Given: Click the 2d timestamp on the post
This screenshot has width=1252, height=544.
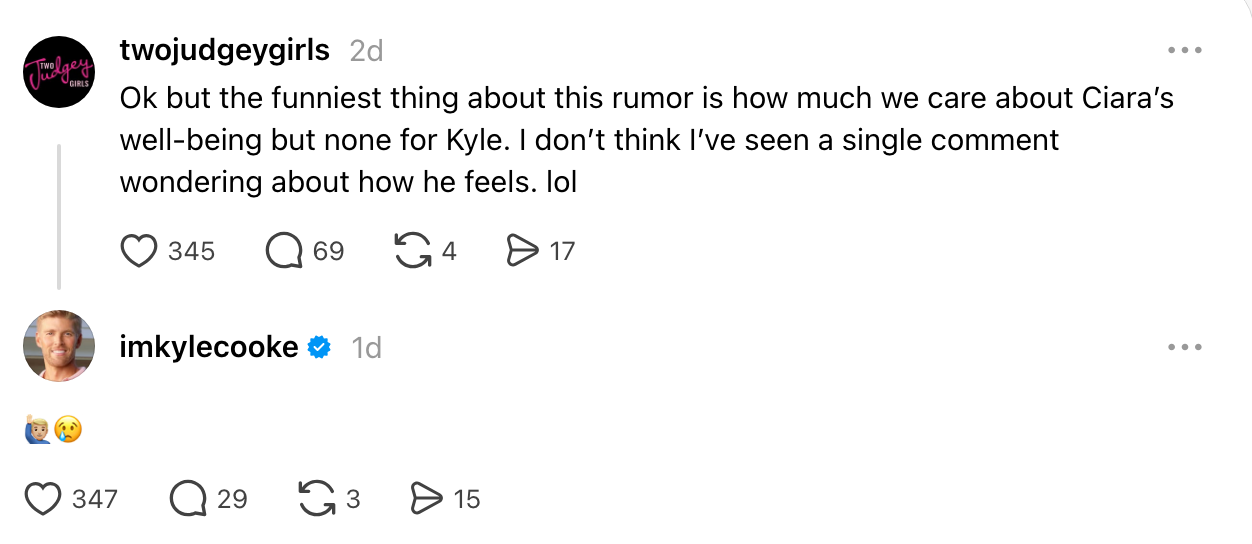Looking at the screenshot, I should 366,51.
